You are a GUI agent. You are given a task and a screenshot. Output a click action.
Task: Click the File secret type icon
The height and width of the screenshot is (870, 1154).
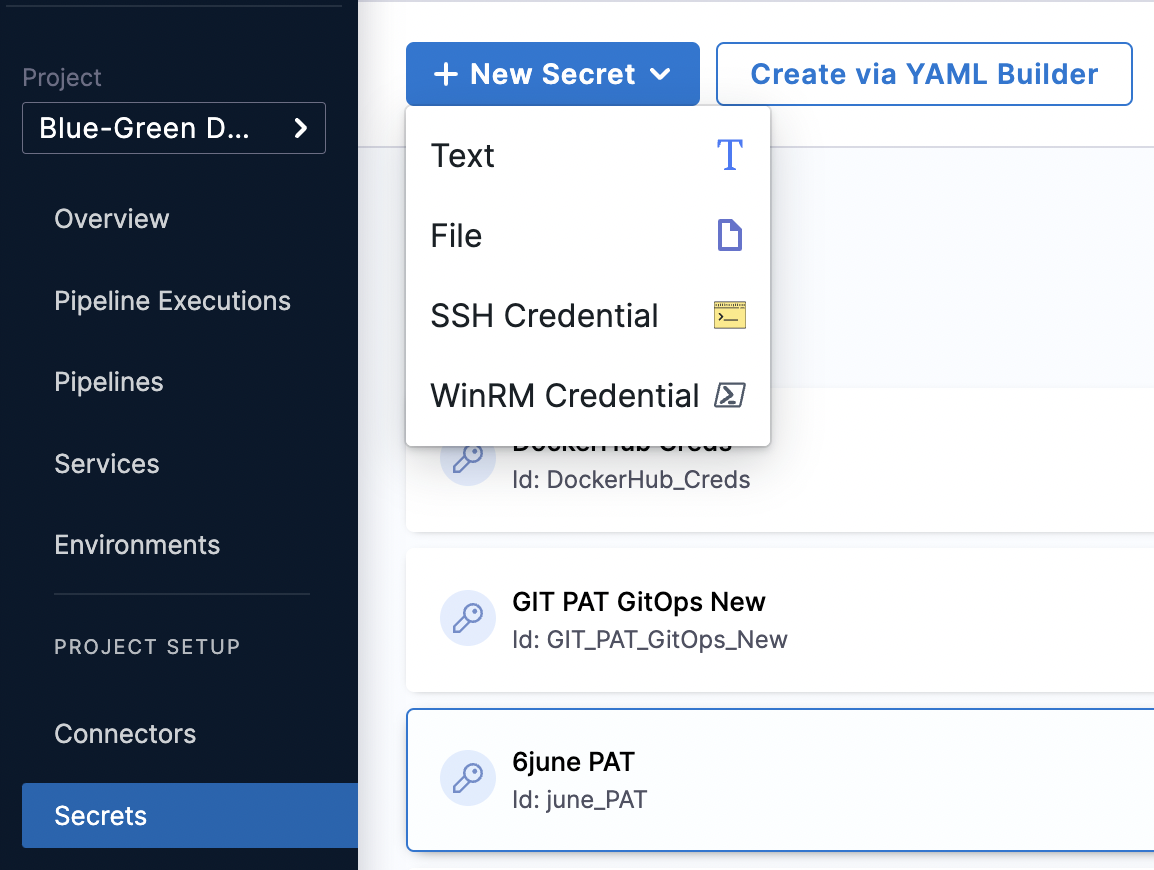pos(729,235)
